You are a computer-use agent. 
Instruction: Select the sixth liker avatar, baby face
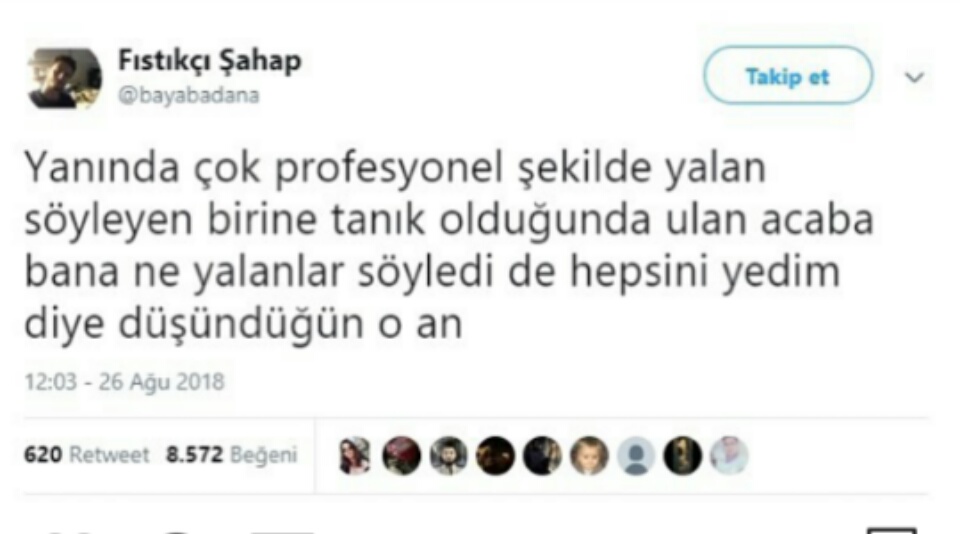coord(589,456)
